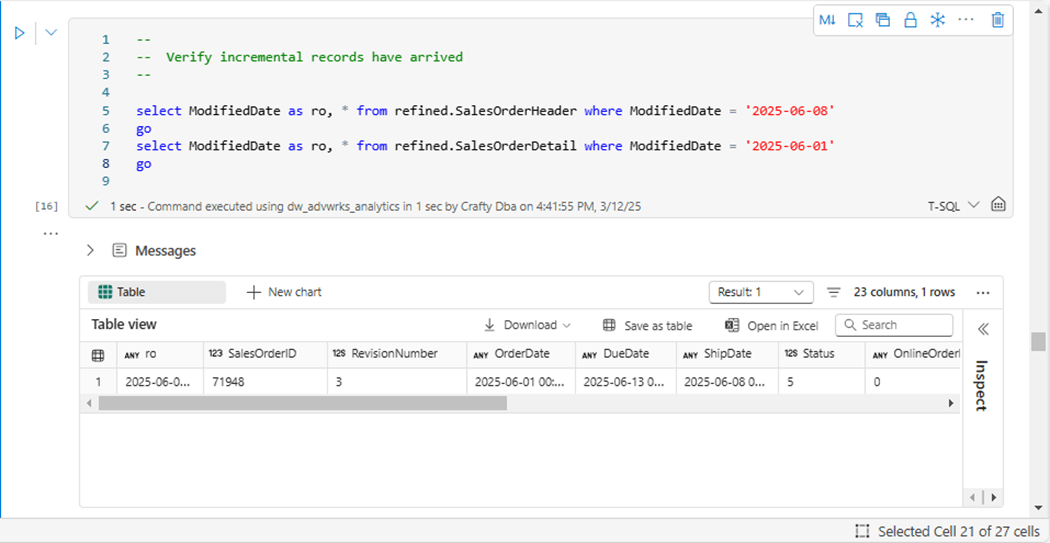Expand the run options chevron beside play

pos(51,33)
